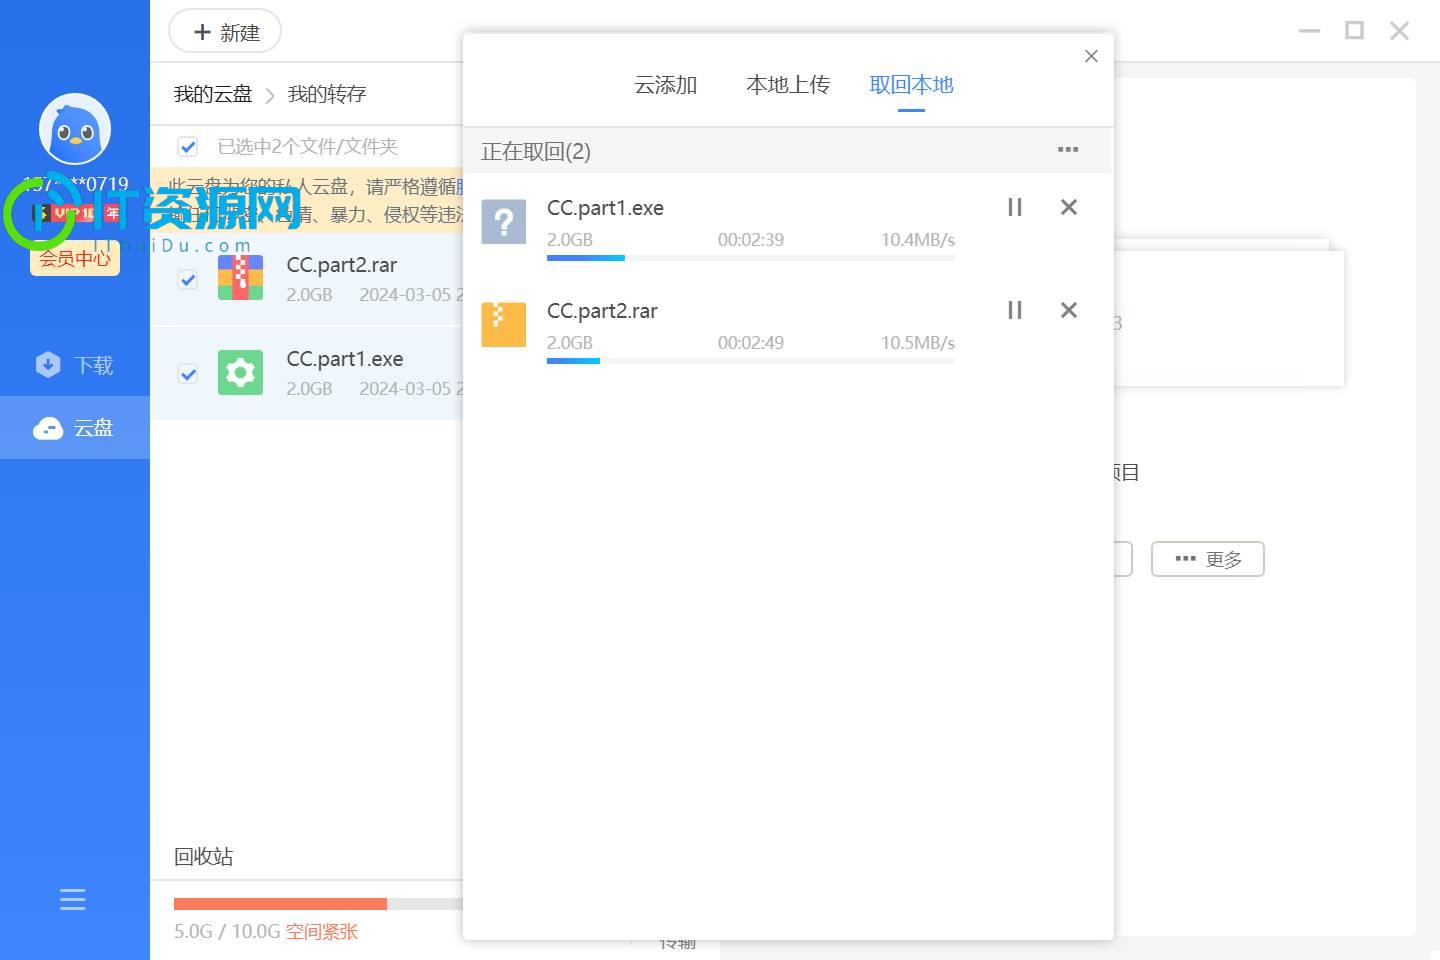Open the bird avatar profile picture

pos(75,129)
